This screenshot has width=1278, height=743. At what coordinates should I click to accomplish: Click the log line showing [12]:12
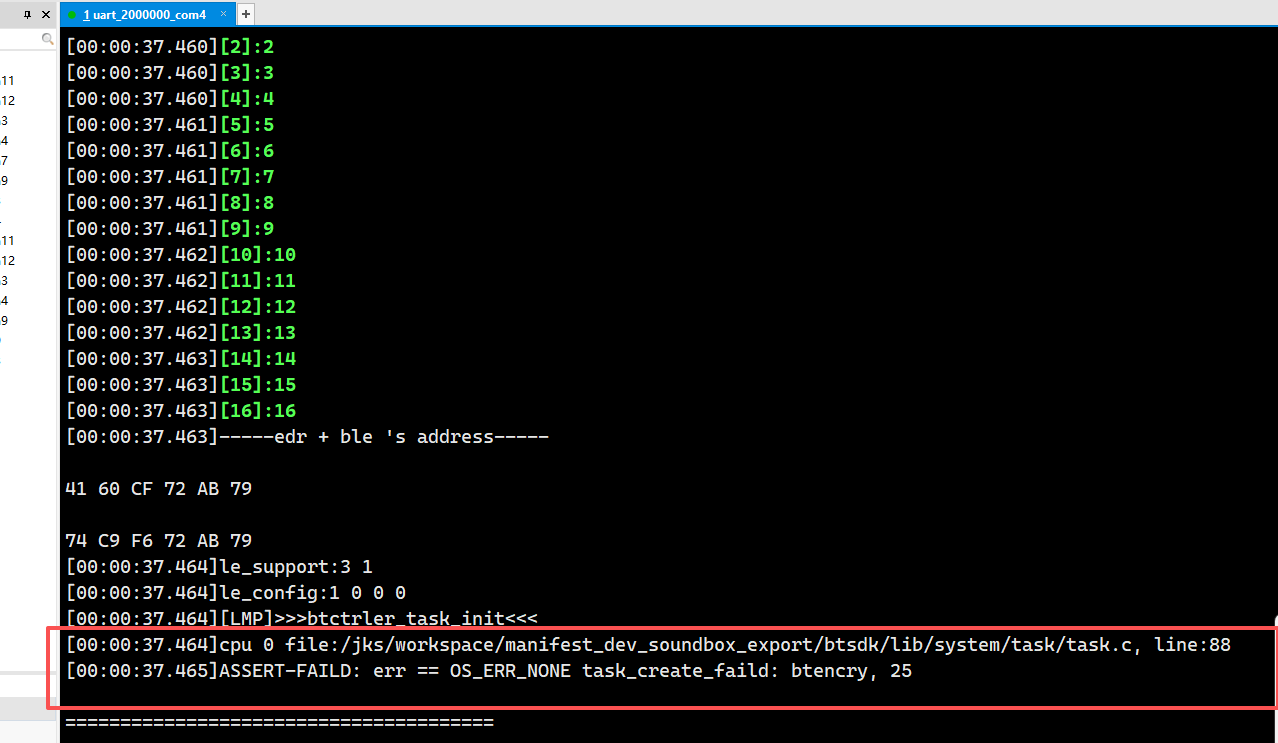[x=181, y=307]
